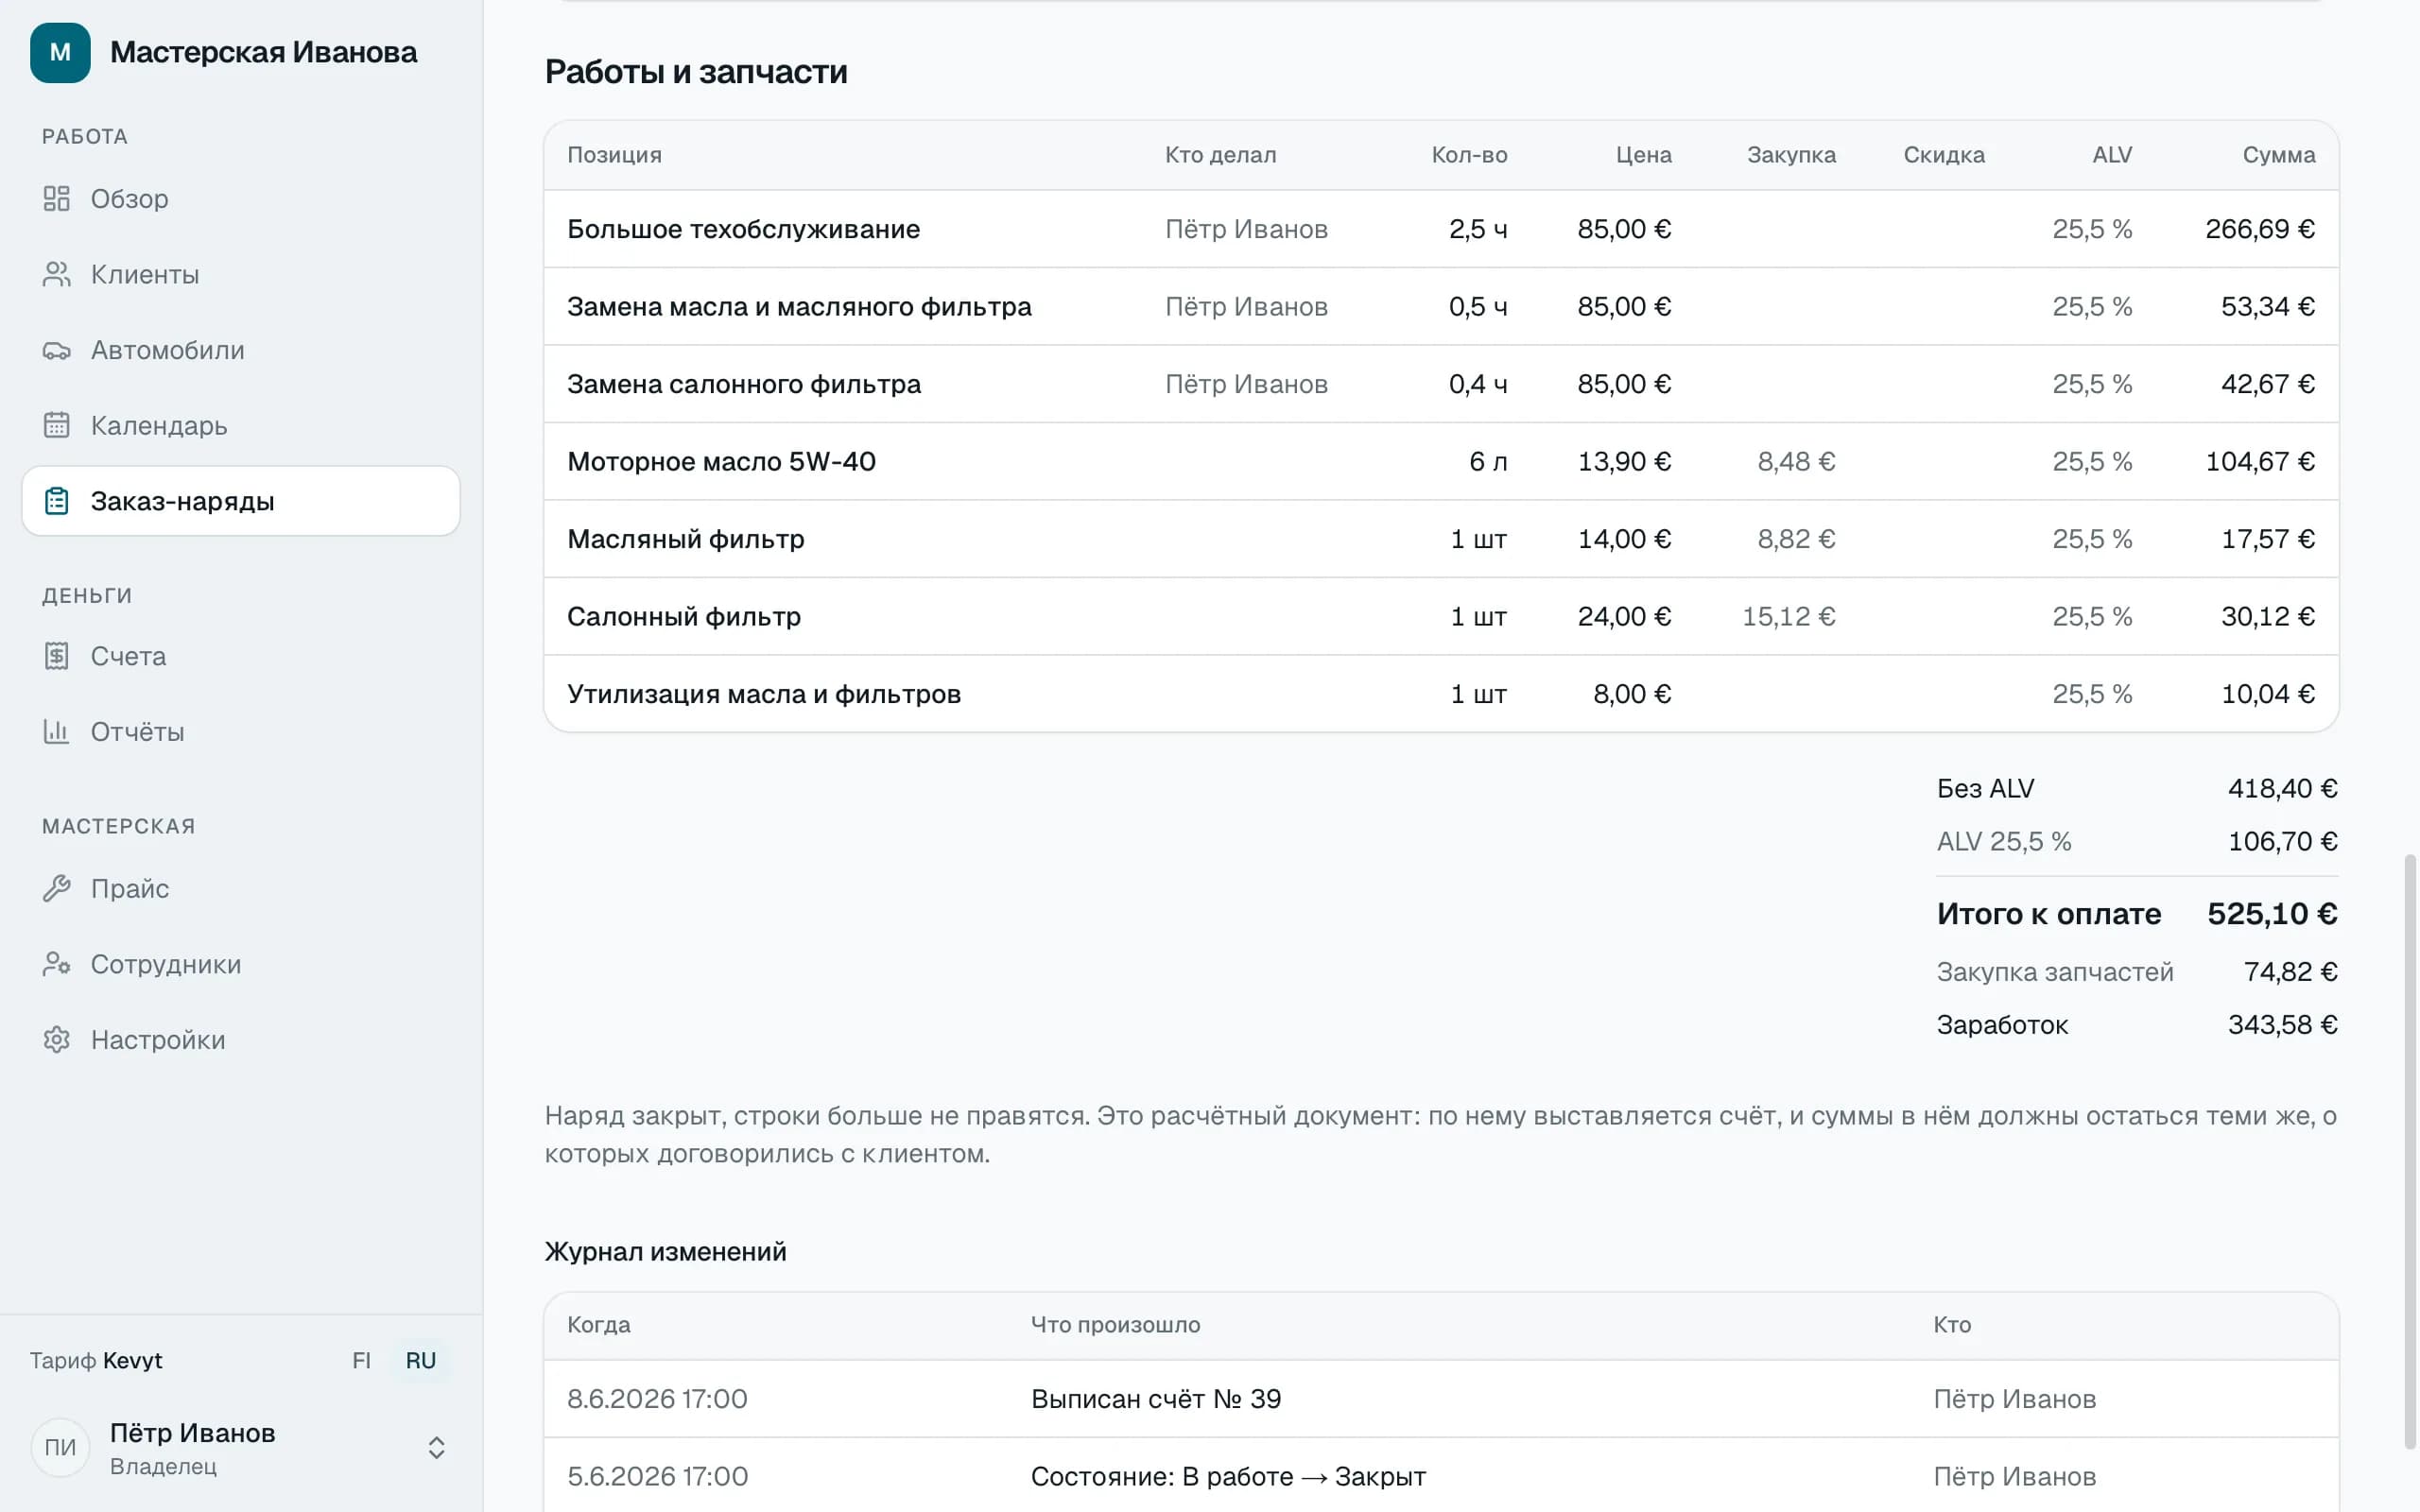The image size is (2420, 1512).
Task: Click the Kevyt tariff label
Action: (132, 1360)
